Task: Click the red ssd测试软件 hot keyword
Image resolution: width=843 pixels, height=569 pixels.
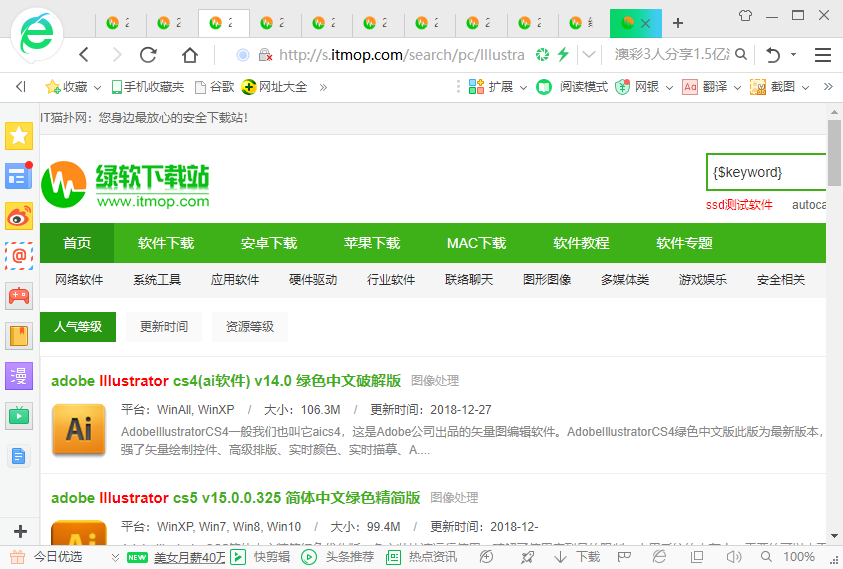Action: coord(739,205)
